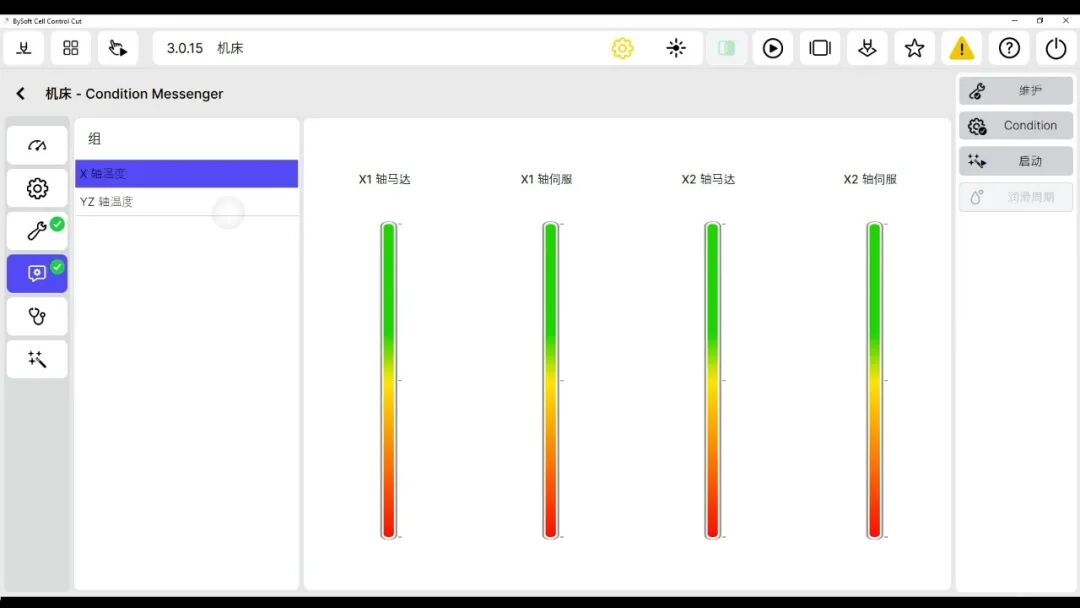Open the stethoscope diagnostics sidebar icon

[x=37, y=316]
